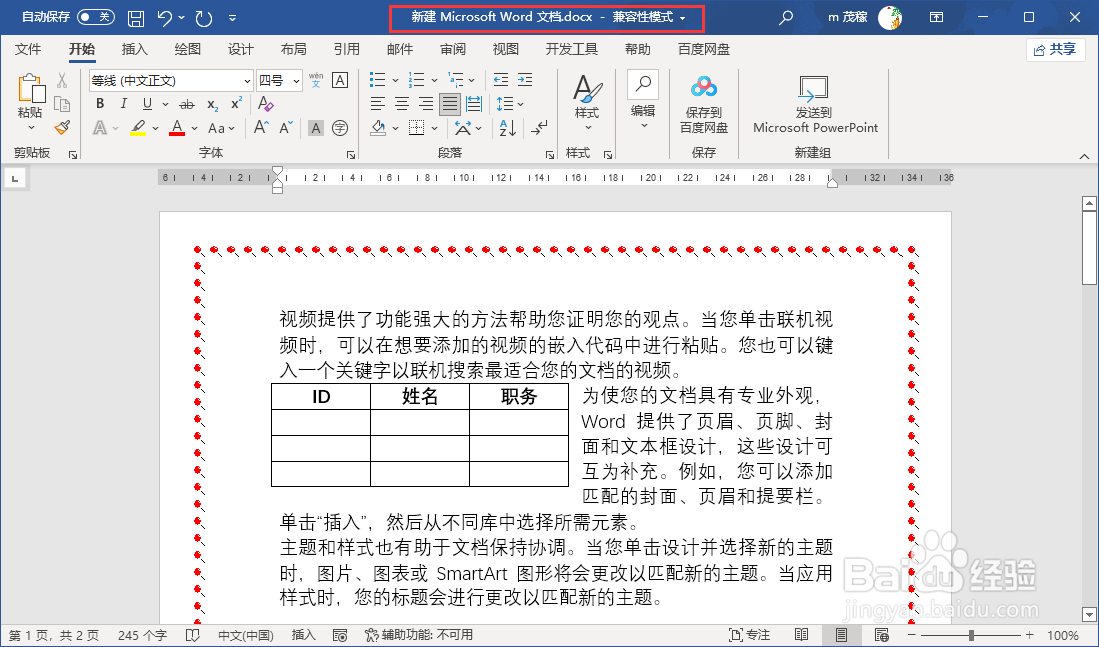Switch to the 插入 ribbon tab
The width and height of the screenshot is (1099, 647).
[135, 48]
